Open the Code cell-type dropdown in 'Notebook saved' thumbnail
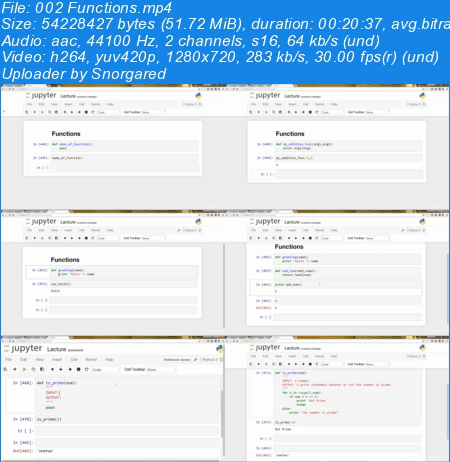The width and height of the screenshot is (450, 462). [x=106, y=369]
